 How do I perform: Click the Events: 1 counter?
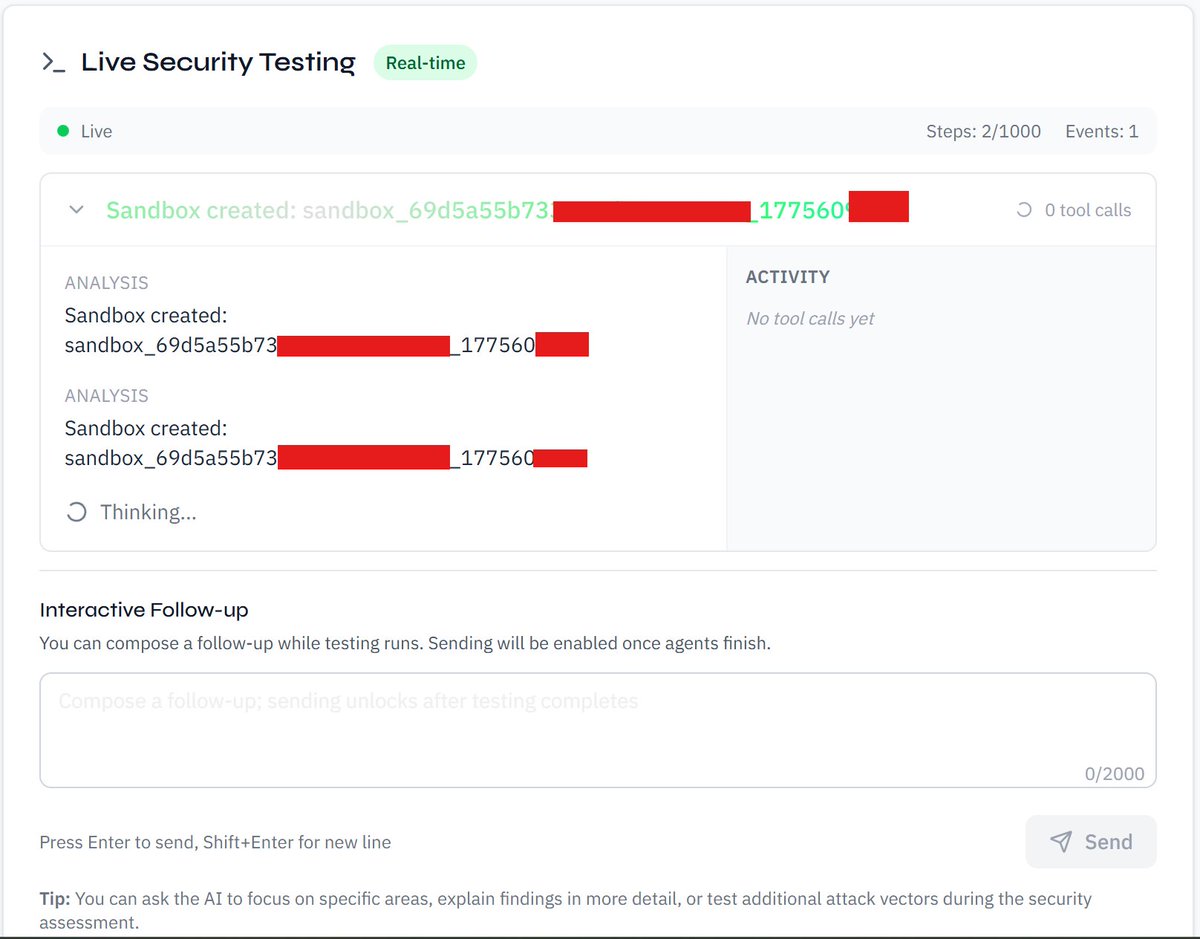(1102, 131)
